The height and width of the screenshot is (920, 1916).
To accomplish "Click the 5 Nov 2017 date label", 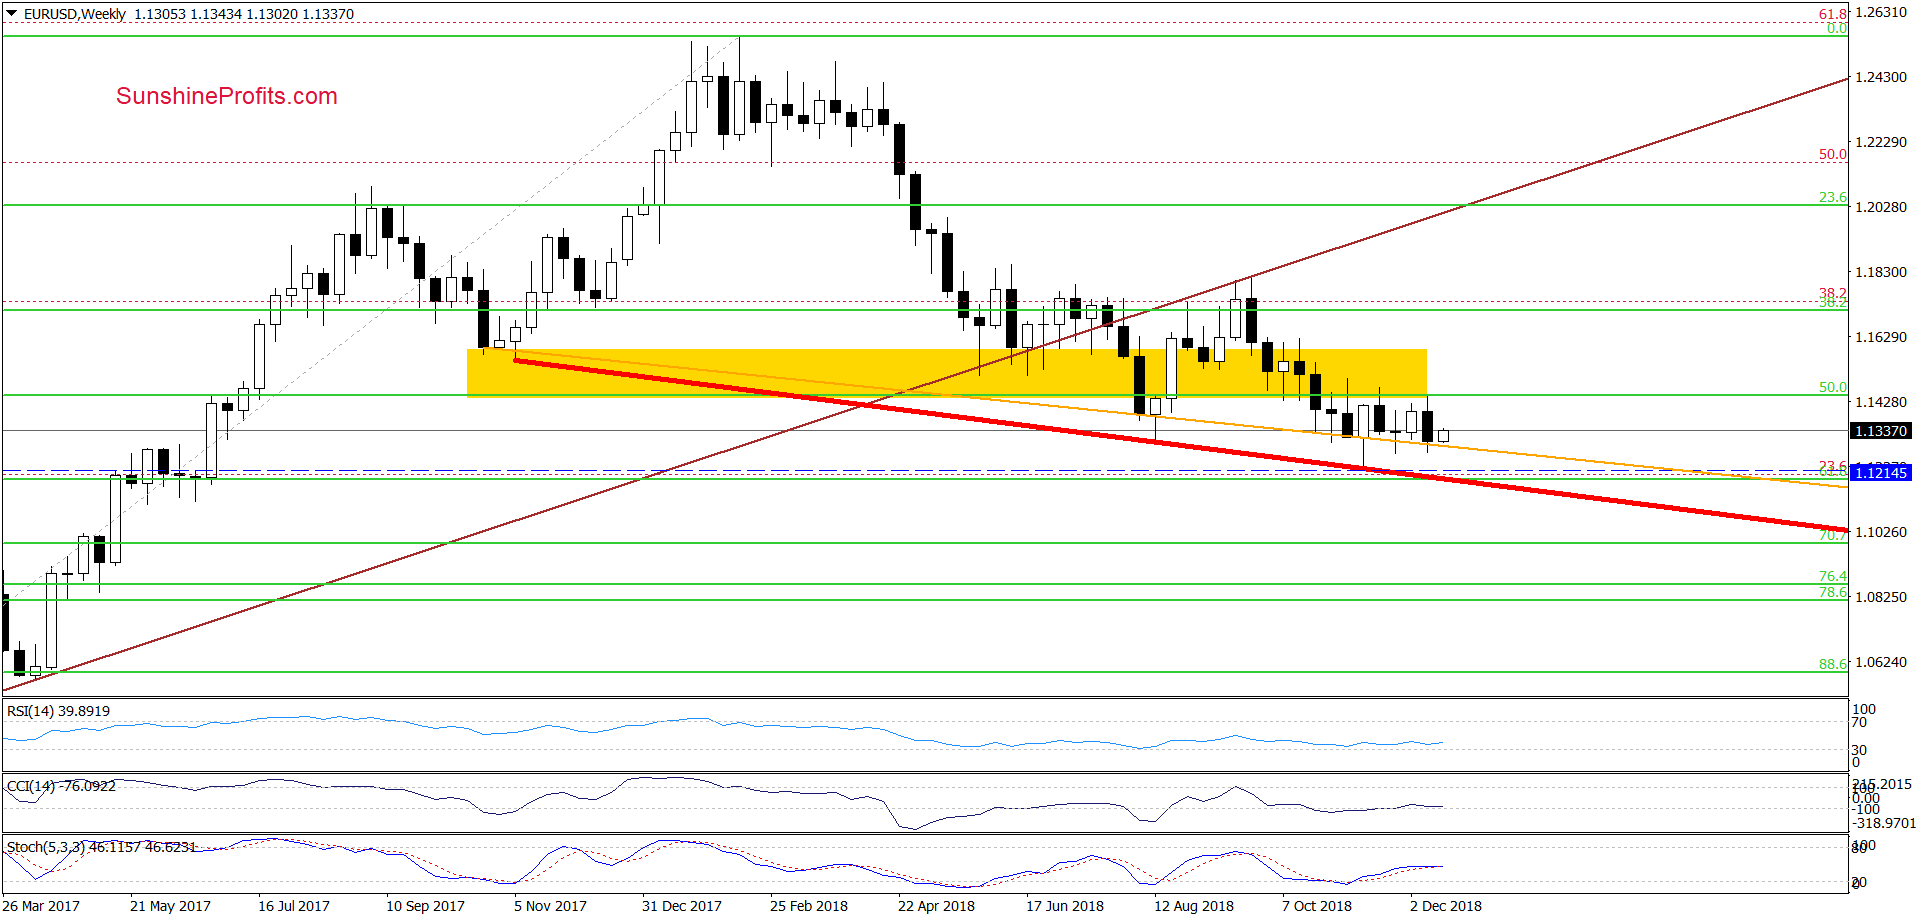I will tap(550, 906).
